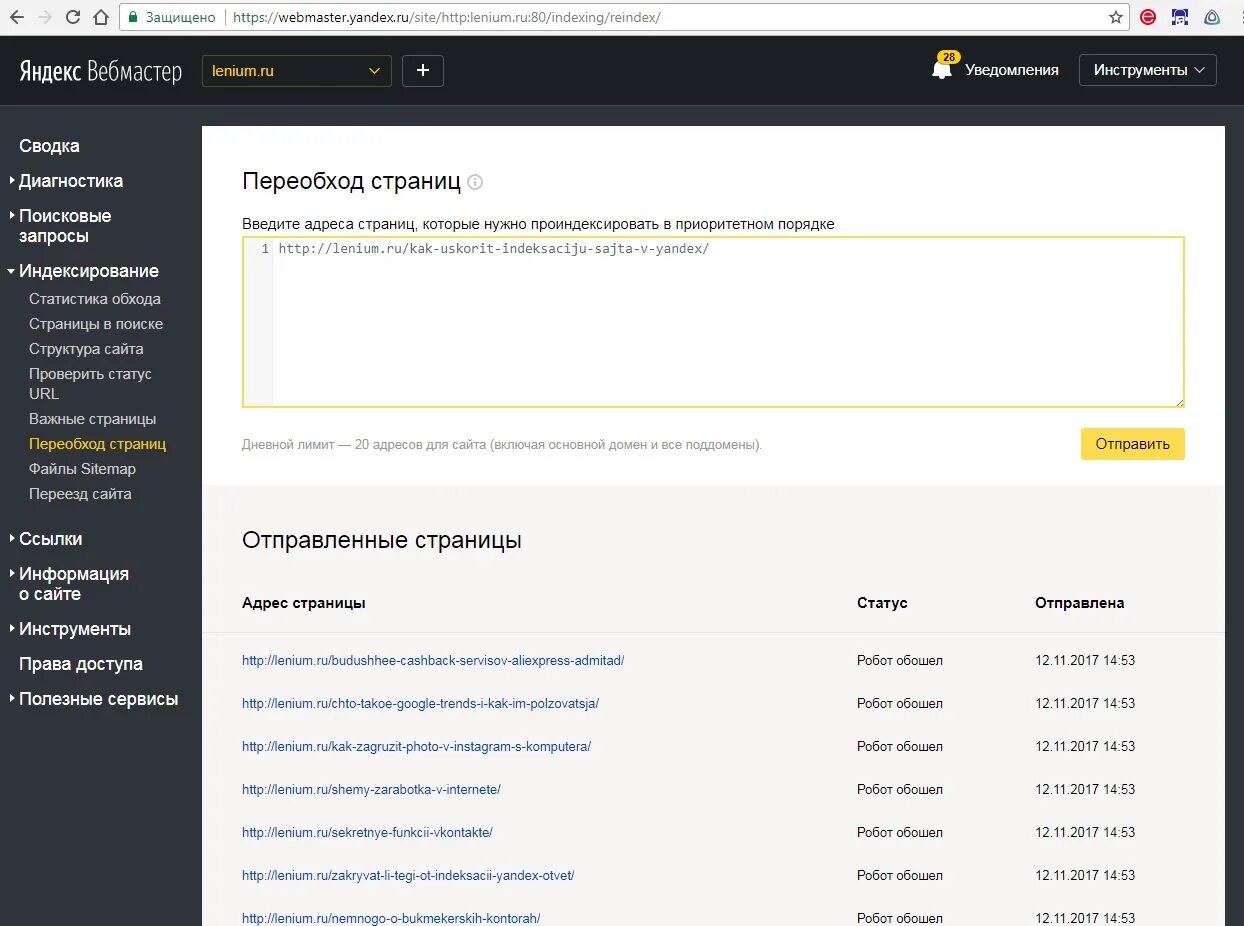Open nemnogo-o-bukmekerskih-kontorah link

pos(391,918)
